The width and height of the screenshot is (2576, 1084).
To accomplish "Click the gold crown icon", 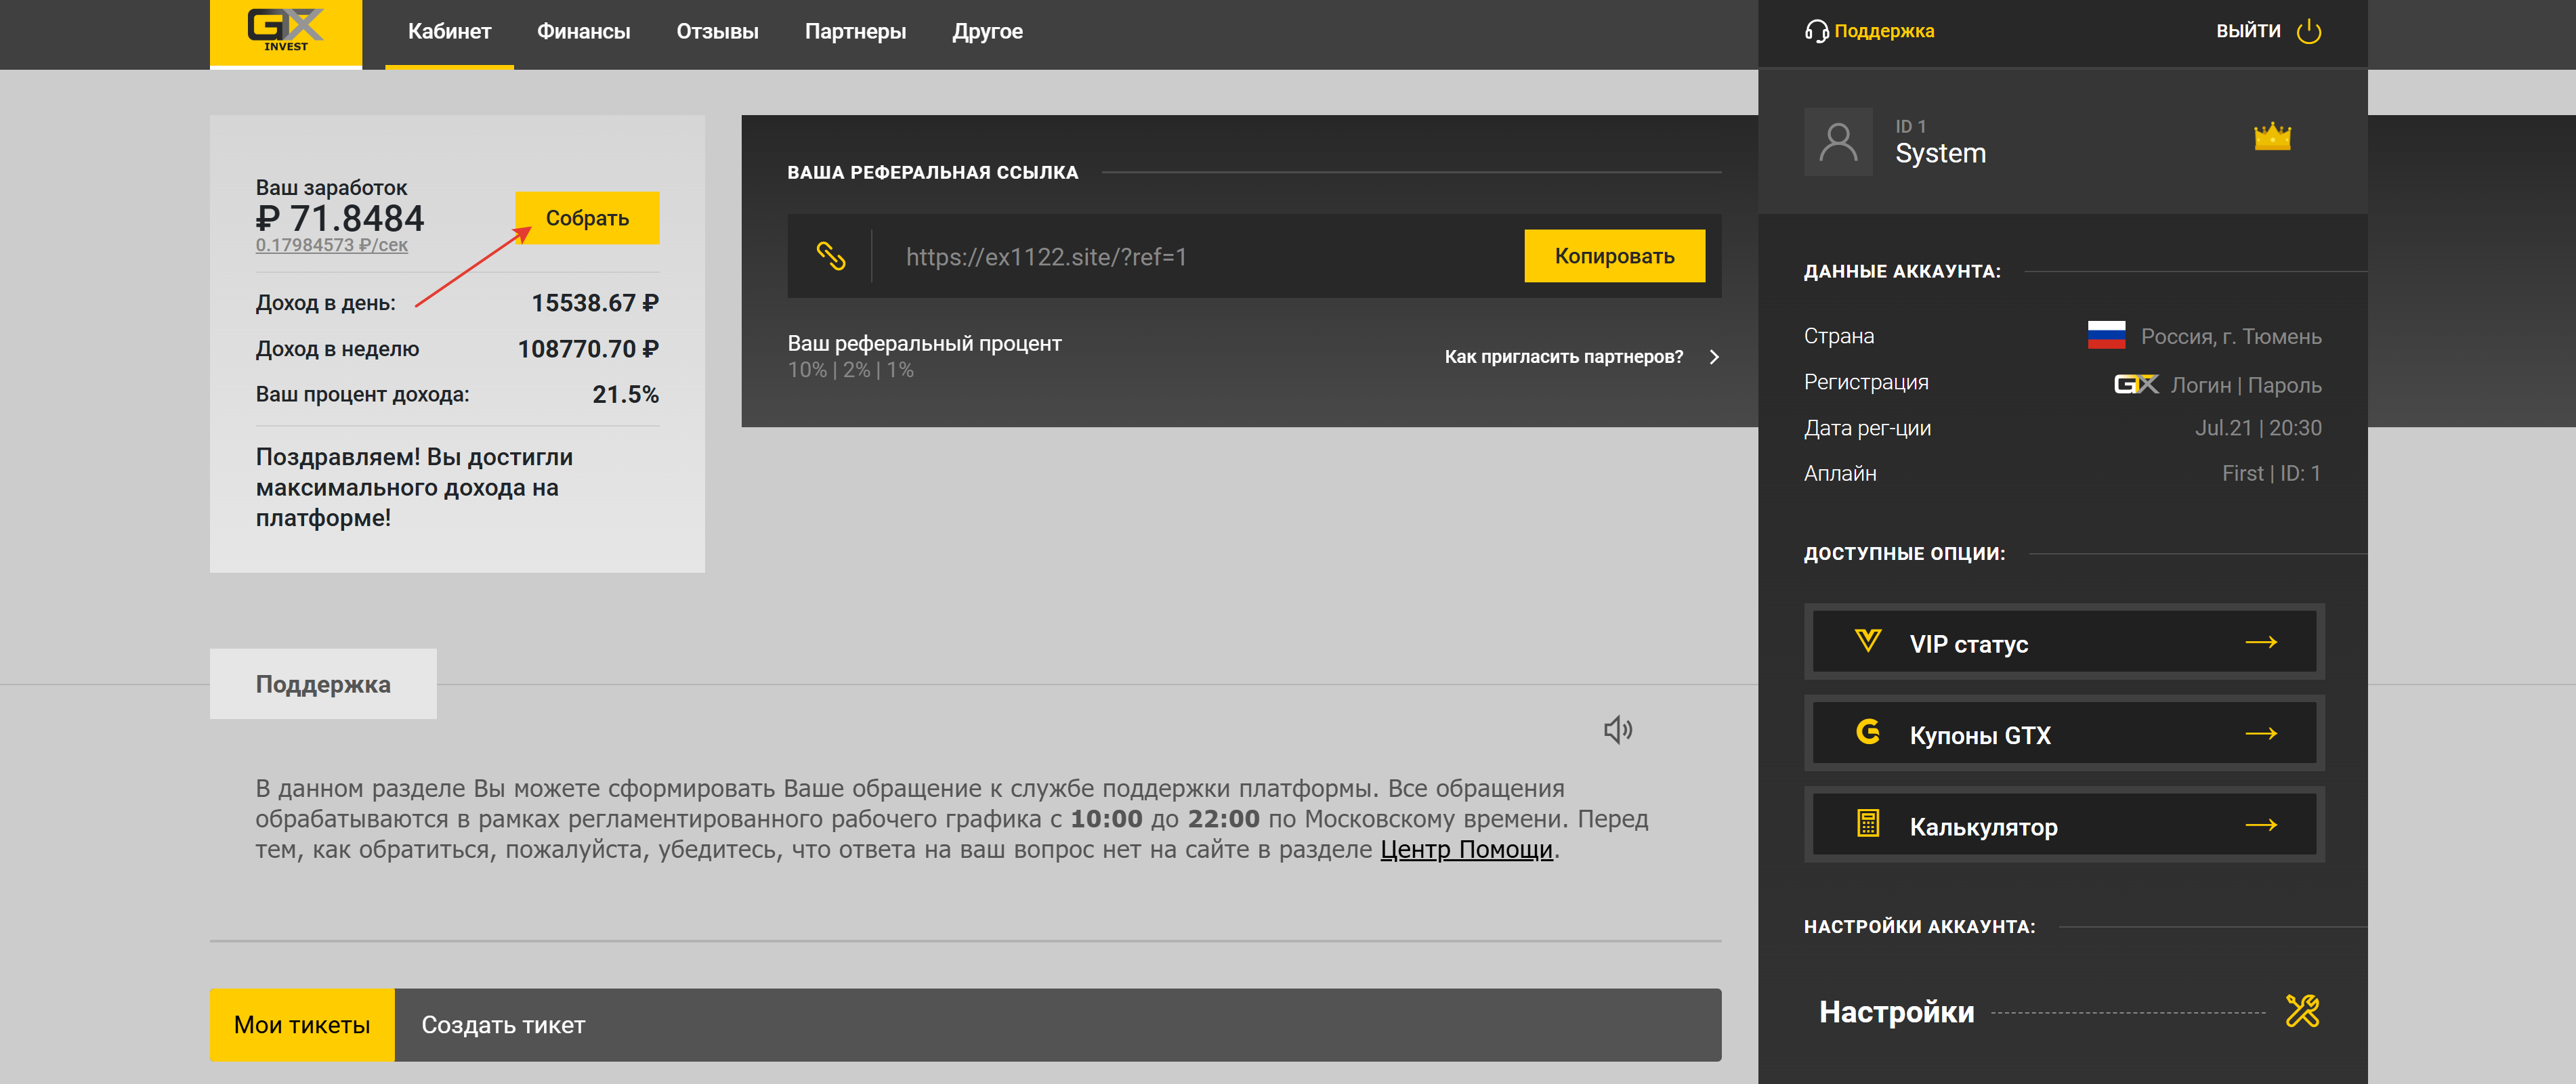I will [x=2272, y=136].
